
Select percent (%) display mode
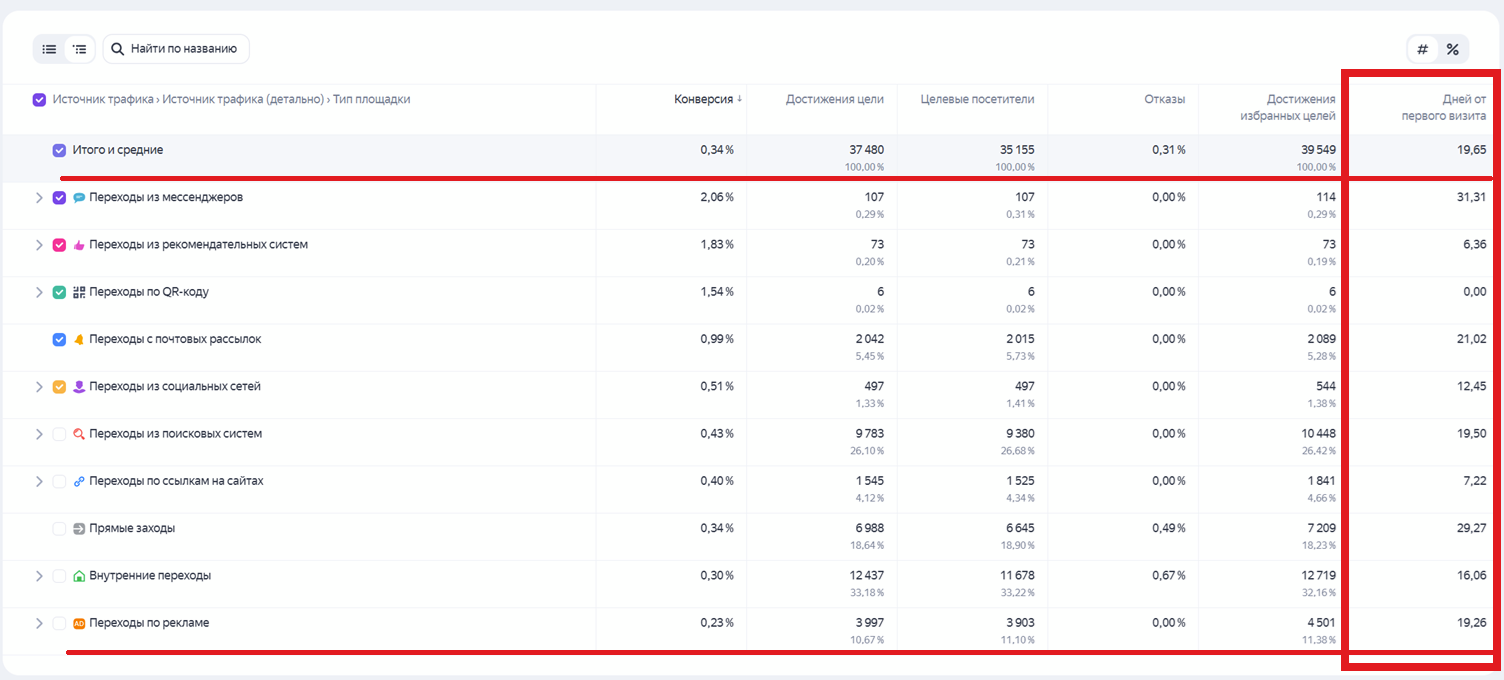tap(1452, 49)
